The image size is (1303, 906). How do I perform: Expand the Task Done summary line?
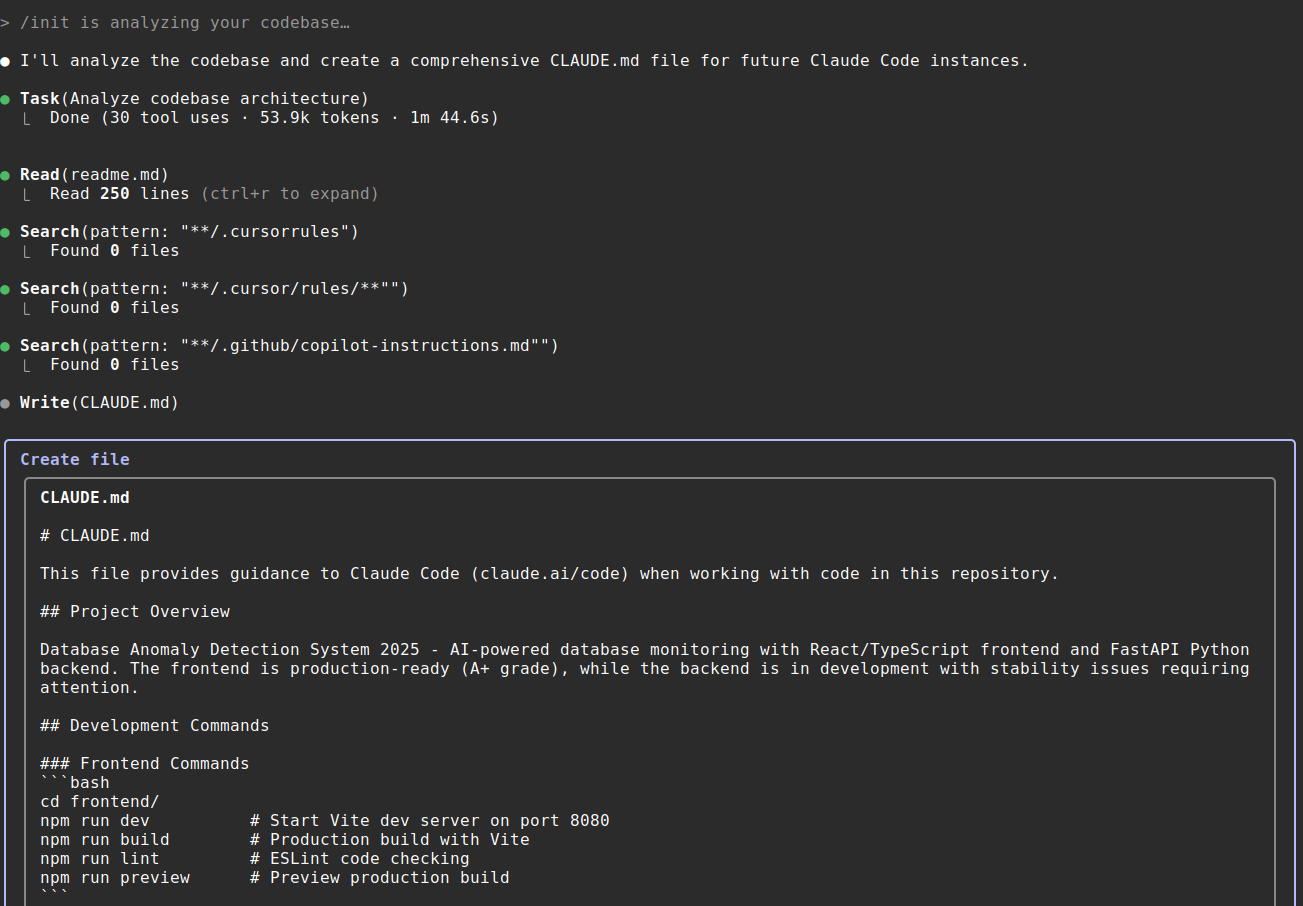[x=274, y=118]
